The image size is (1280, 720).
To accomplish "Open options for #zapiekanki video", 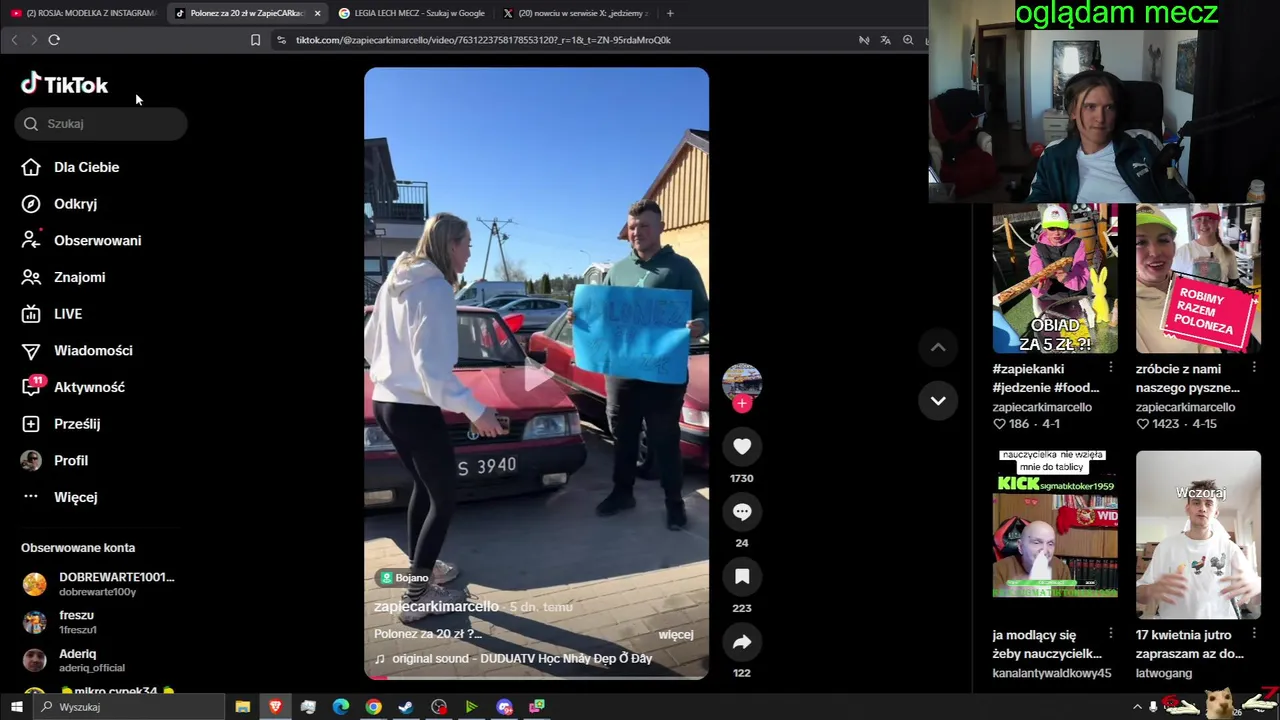I will coord(1110,368).
